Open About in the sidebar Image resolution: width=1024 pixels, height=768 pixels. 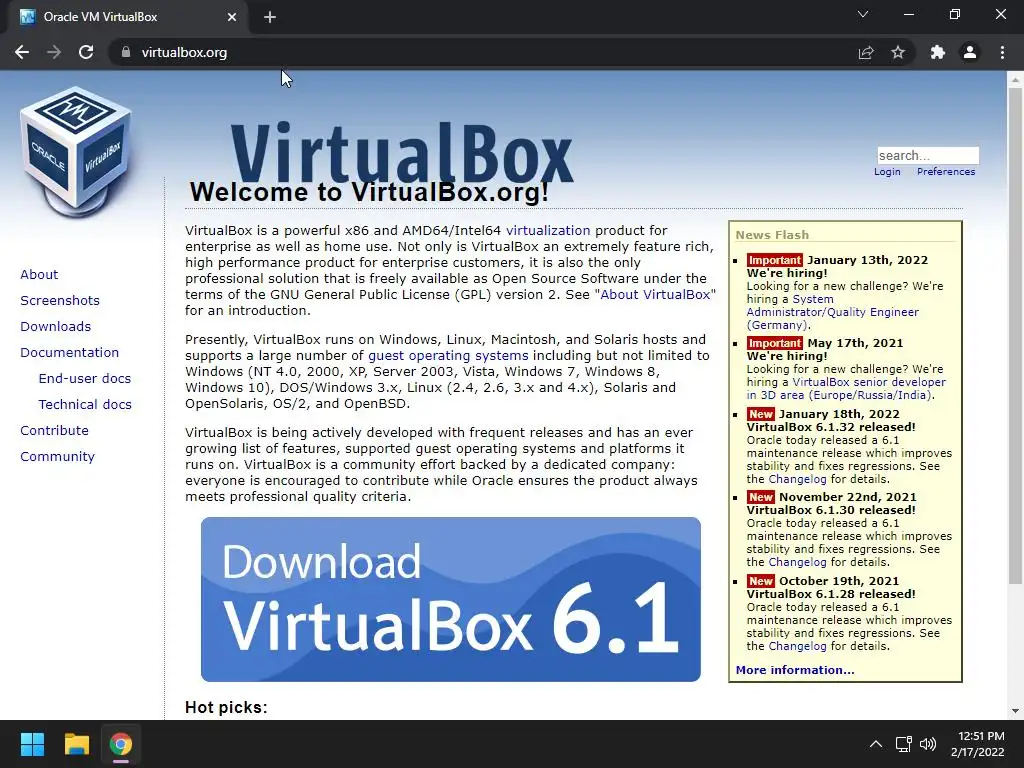[39, 274]
